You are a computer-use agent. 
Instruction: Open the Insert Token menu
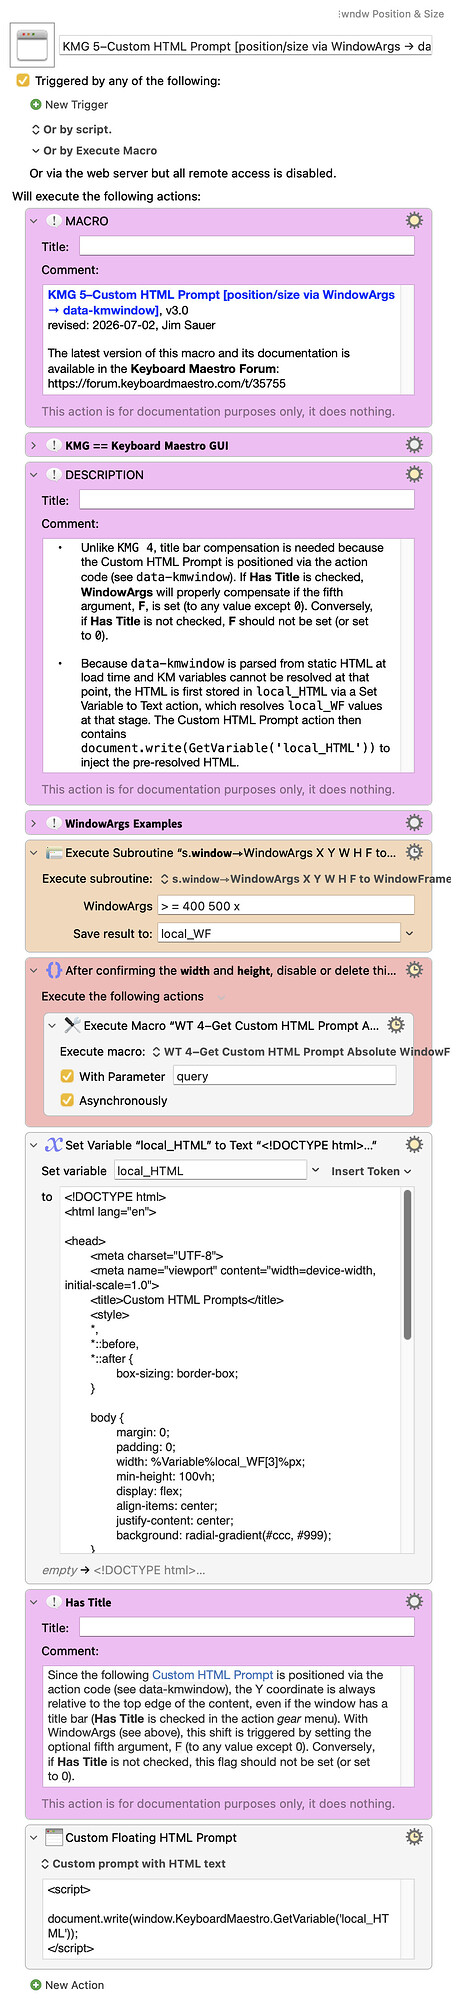(370, 1171)
